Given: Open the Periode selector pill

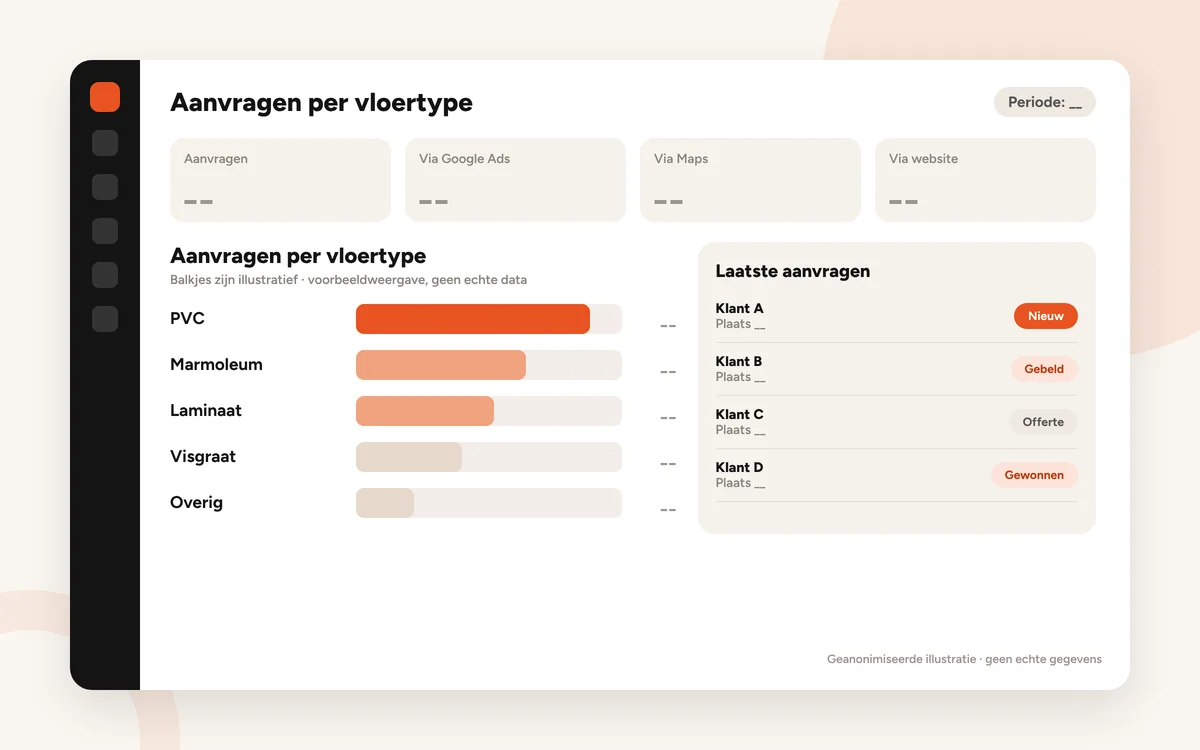Looking at the screenshot, I should click(x=1044, y=102).
